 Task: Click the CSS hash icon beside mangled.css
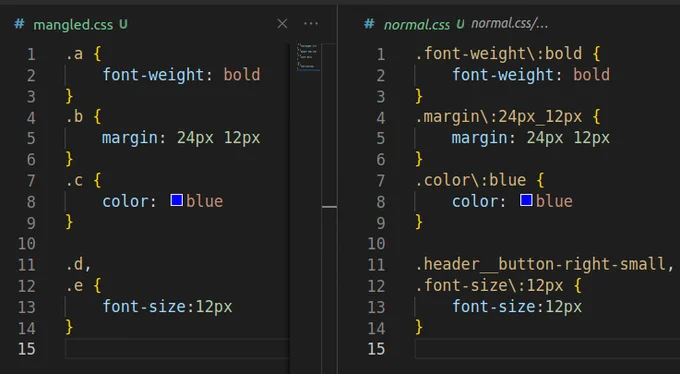(19, 24)
